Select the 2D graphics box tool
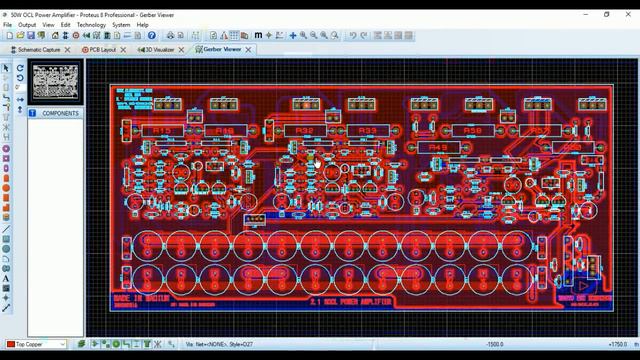 tap(6, 239)
